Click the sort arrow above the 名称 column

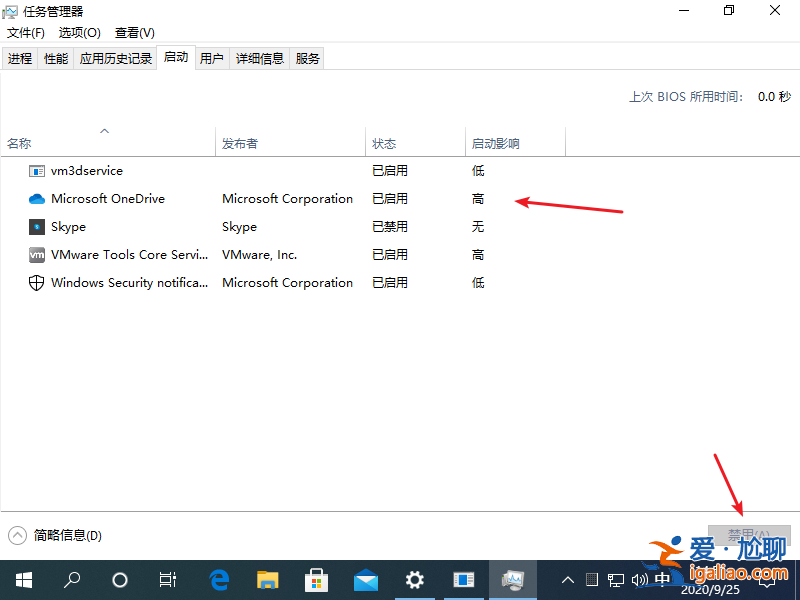coord(104,130)
